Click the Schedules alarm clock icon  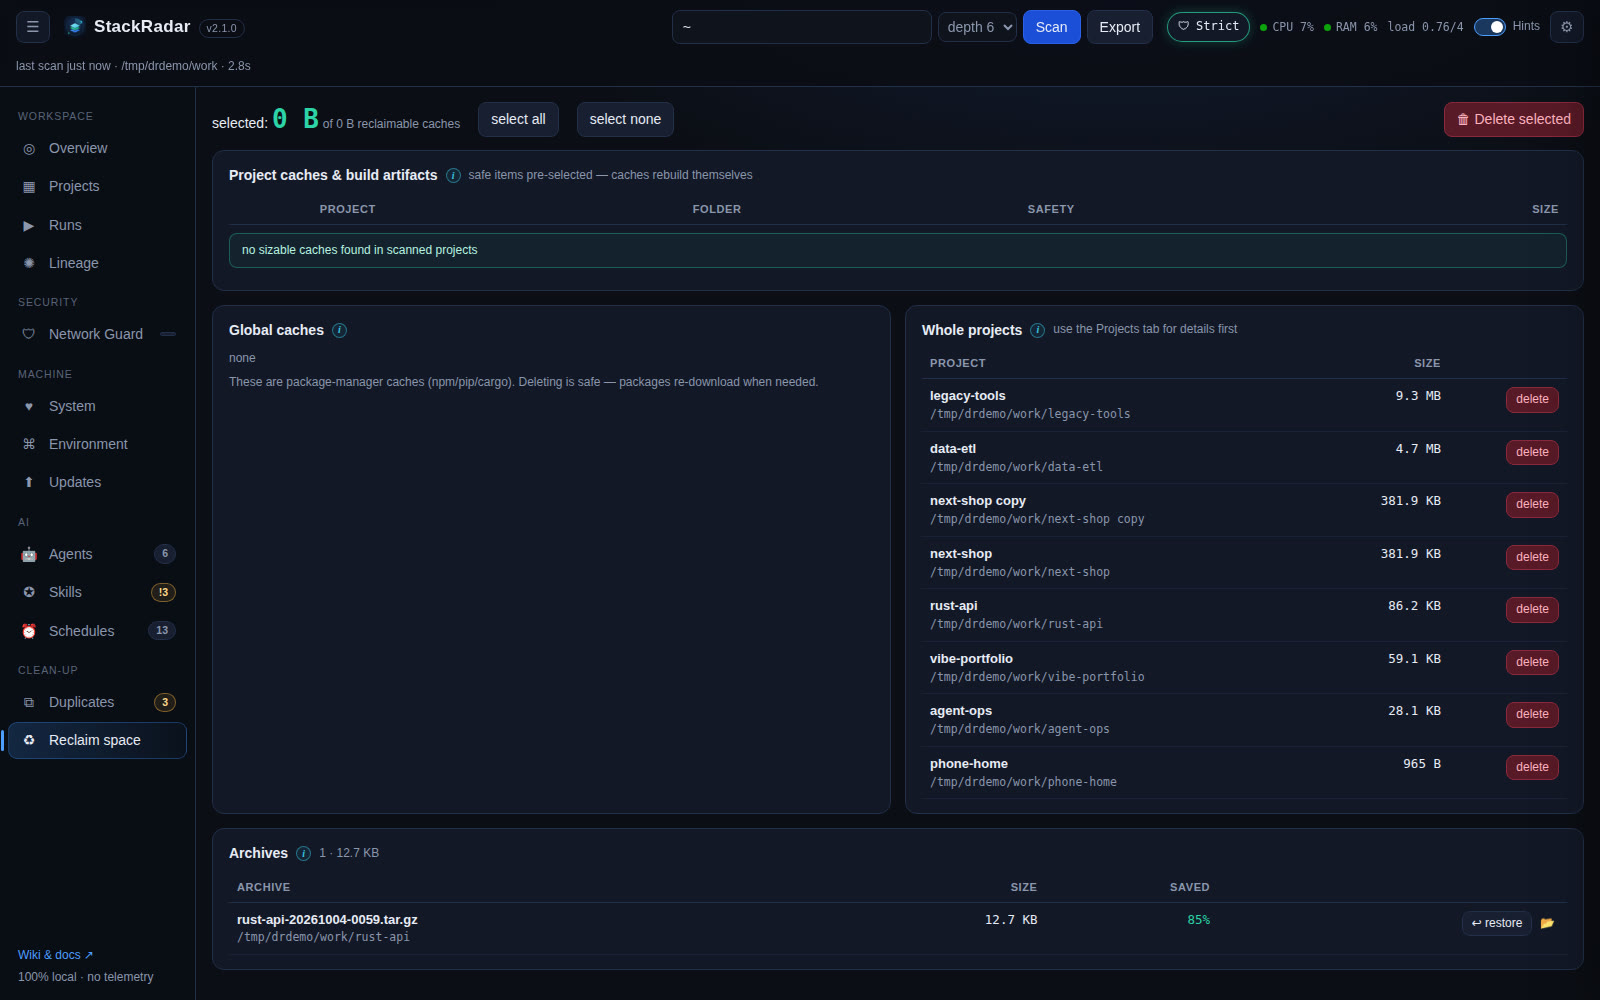29,631
